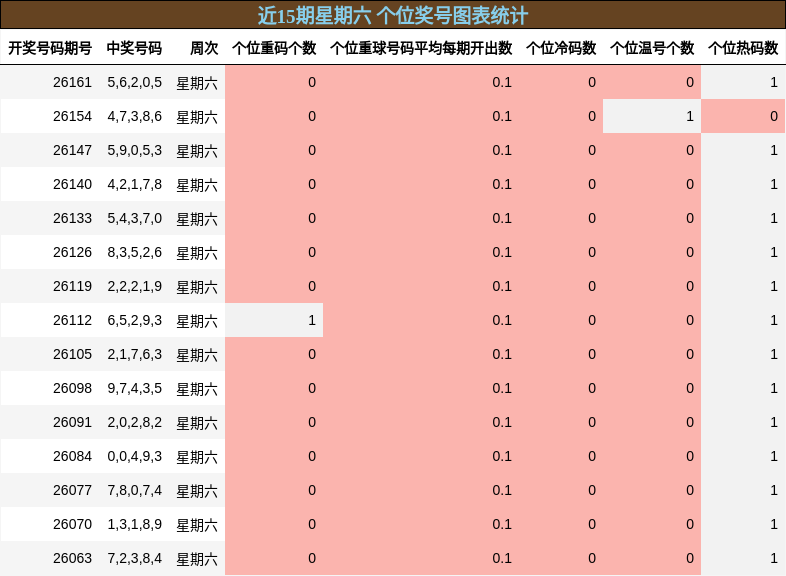Click issue number 26147
Image resolution: width=786 pixels, height=576 pixels.
click(x=72, y=150)
